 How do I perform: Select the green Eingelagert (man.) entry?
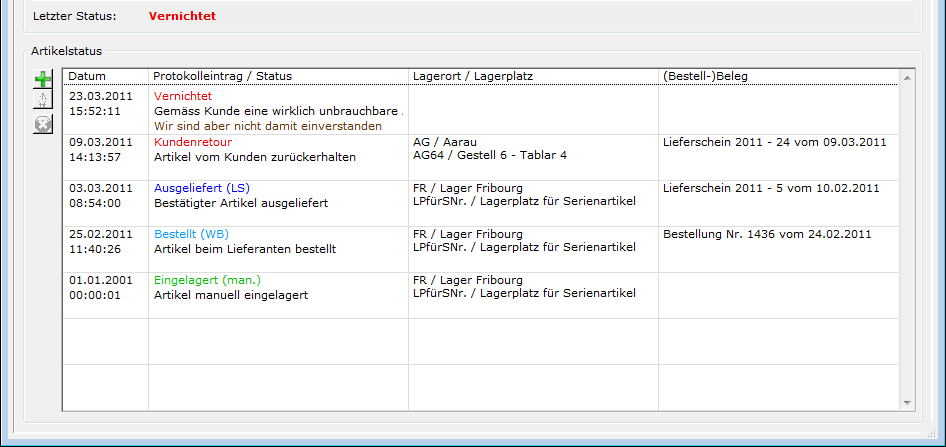[x=207, y=280]
